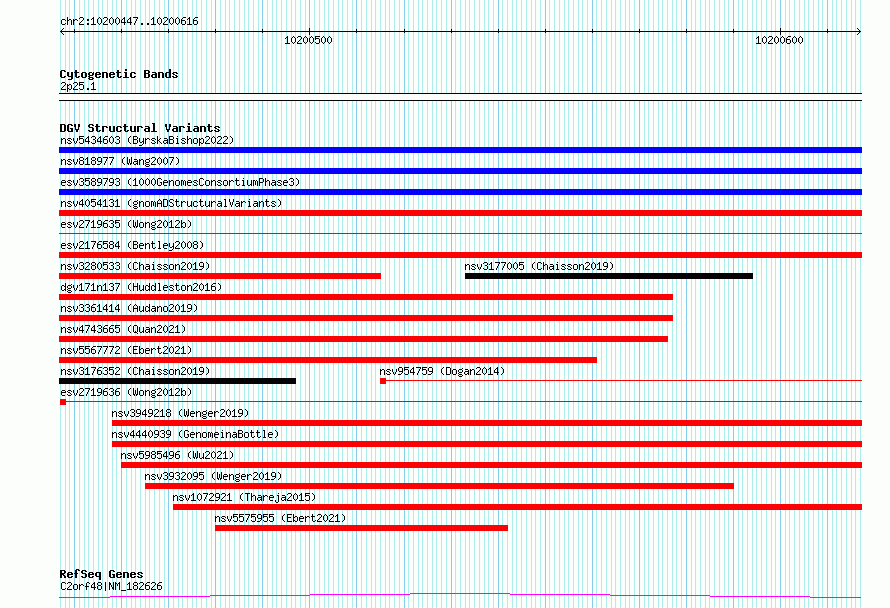Click the RefSeq Genes track heading

tap(101, 574)
